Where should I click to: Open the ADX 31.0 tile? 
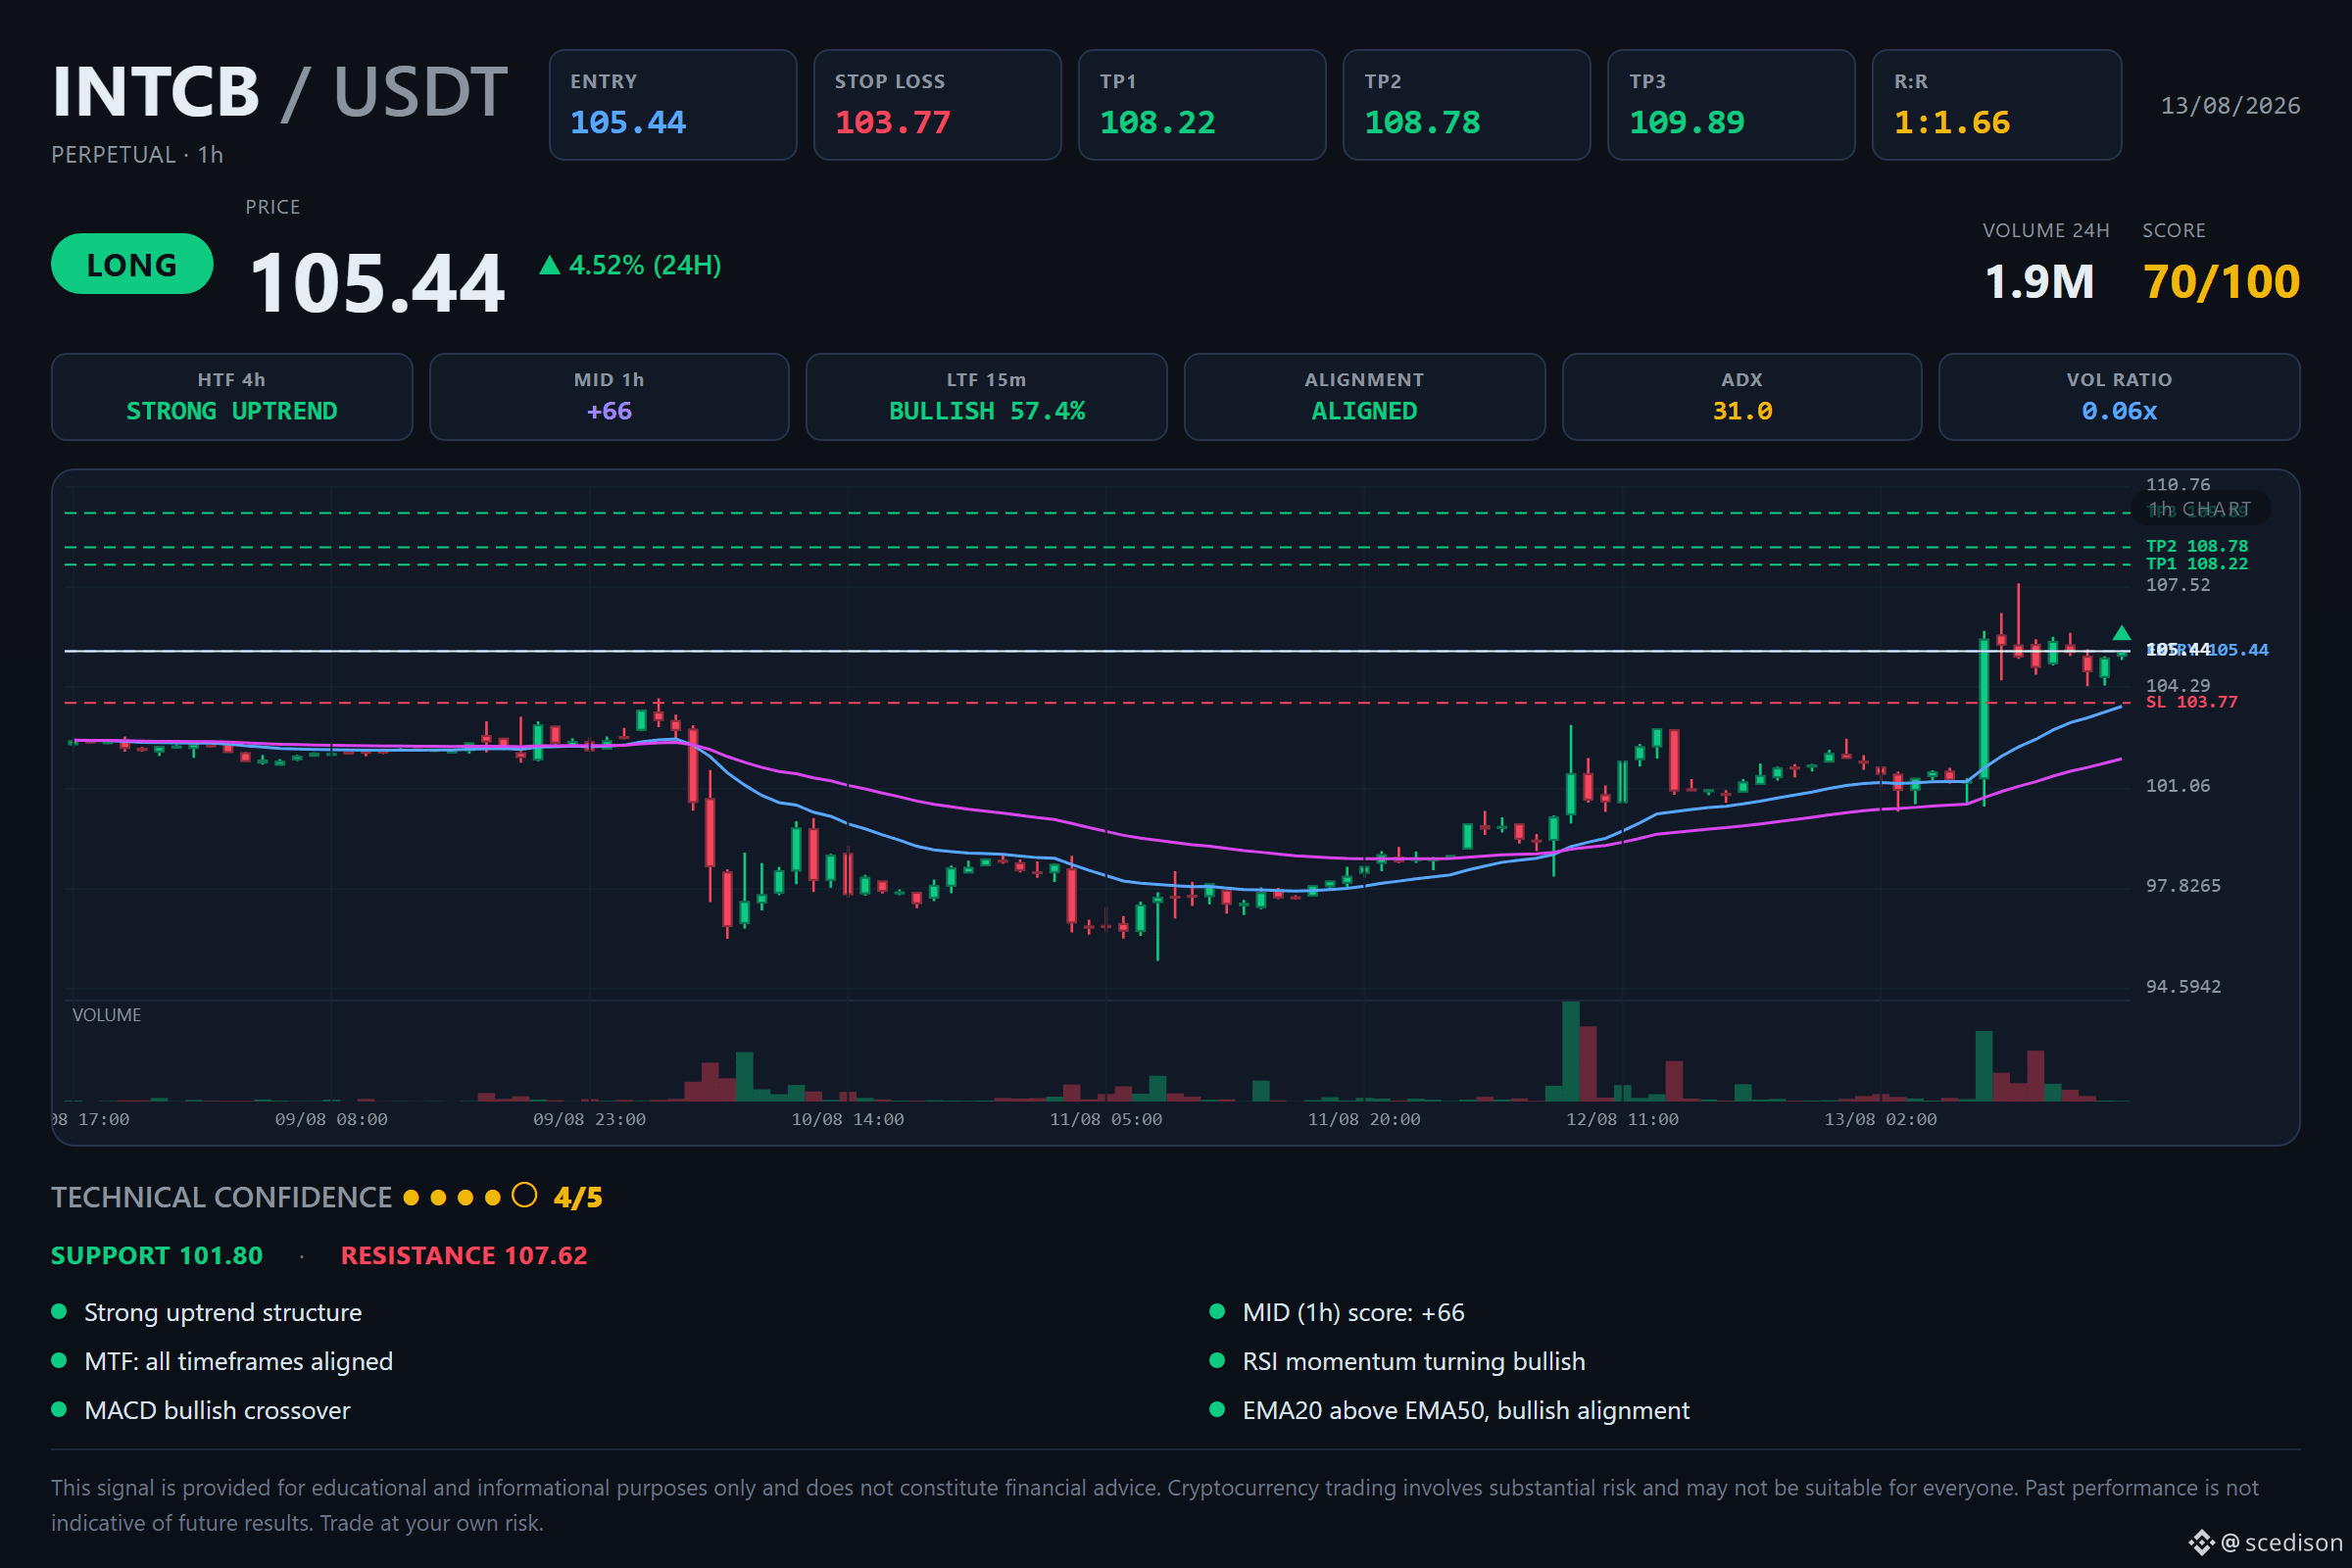(1742, 397)
